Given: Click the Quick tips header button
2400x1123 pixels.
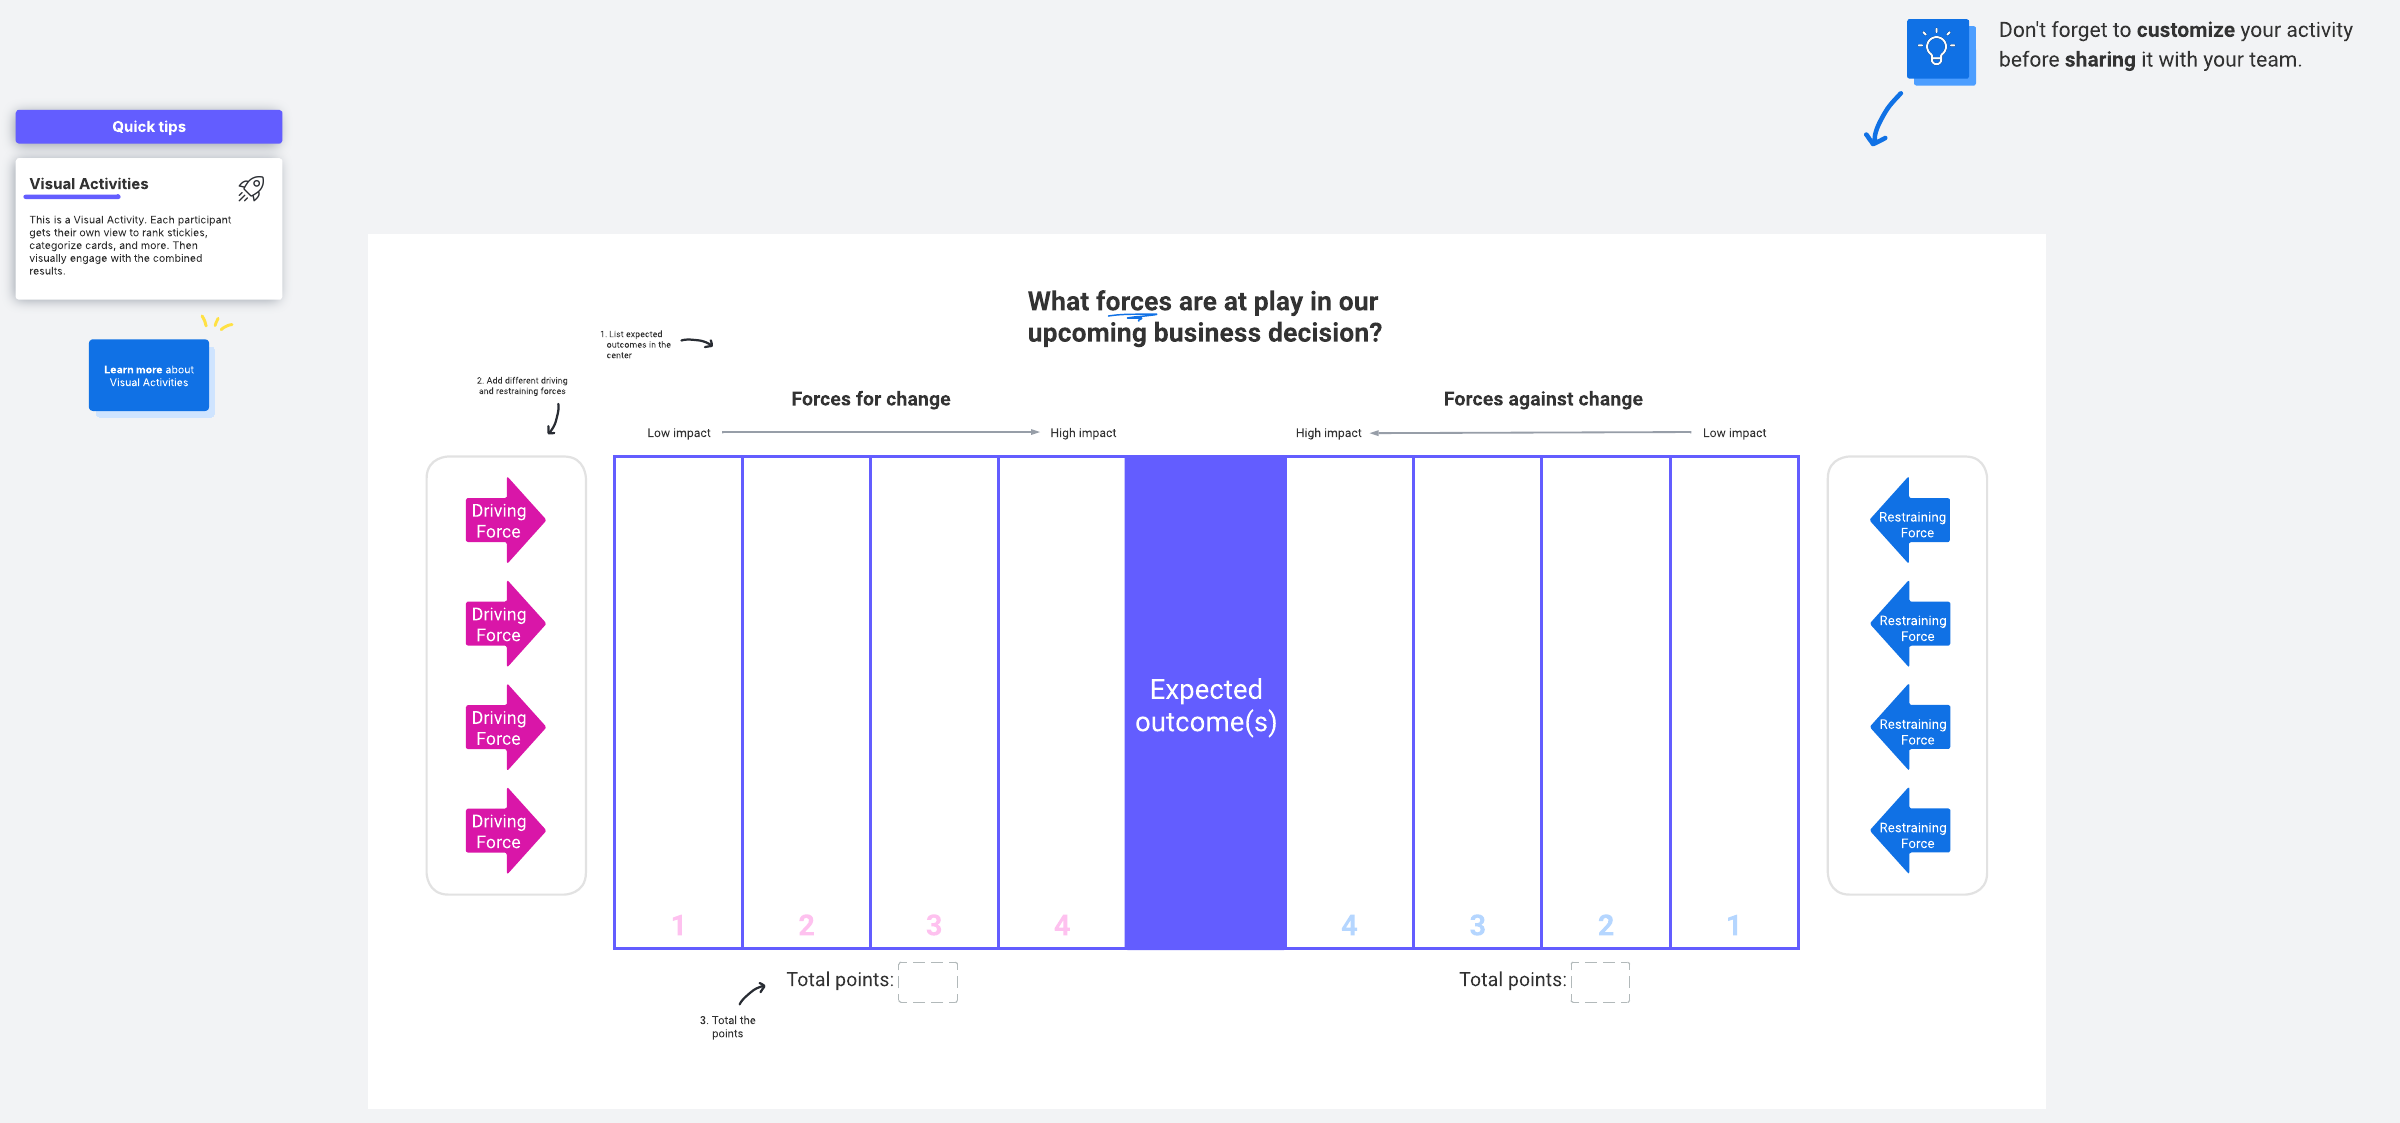Looking at the screenshot, I should (149, 127).
